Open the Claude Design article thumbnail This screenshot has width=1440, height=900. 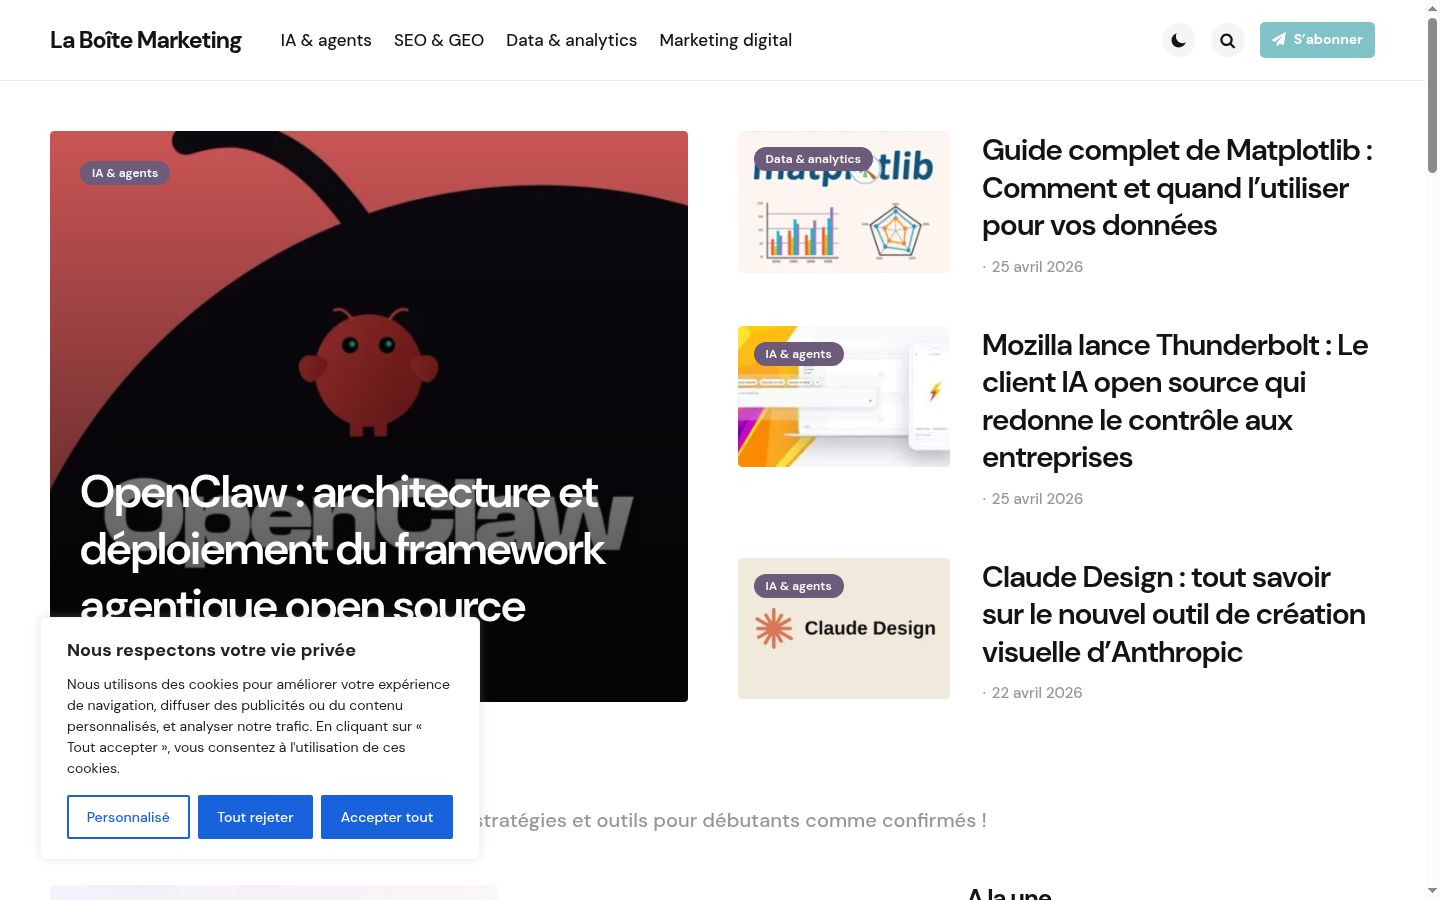[844, 628]
